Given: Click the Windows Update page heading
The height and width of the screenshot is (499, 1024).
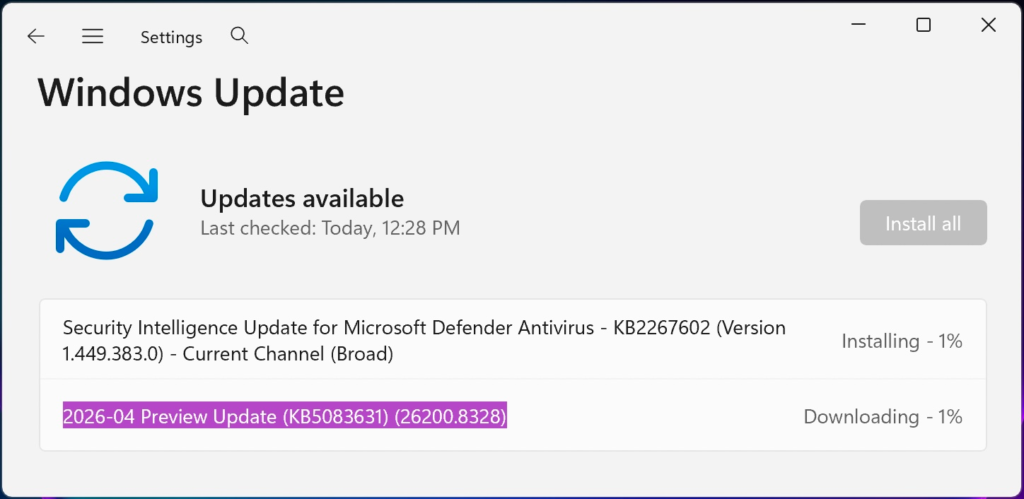Looking at the screenshot, I should point(191,93).
